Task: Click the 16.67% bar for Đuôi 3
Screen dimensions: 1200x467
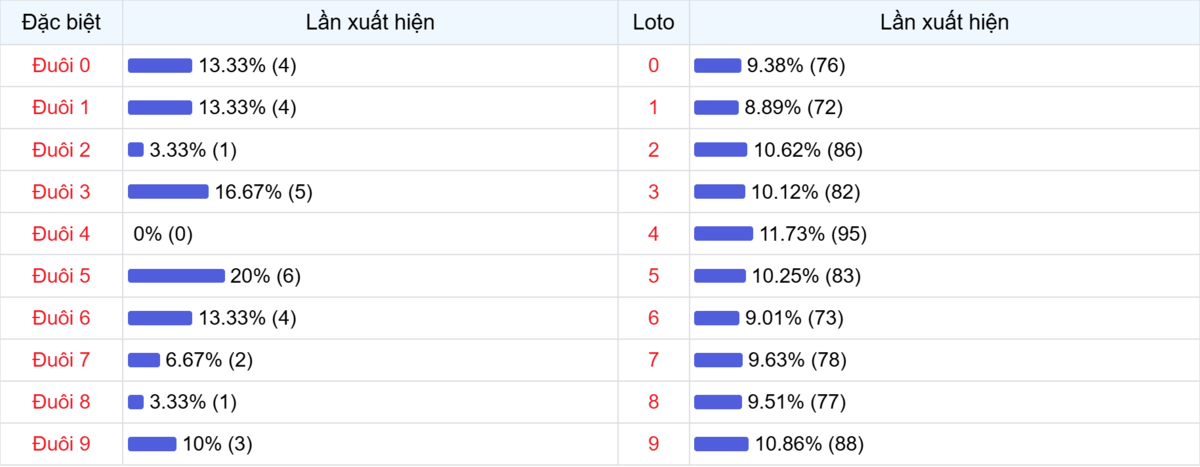Action: click(168, 192)
